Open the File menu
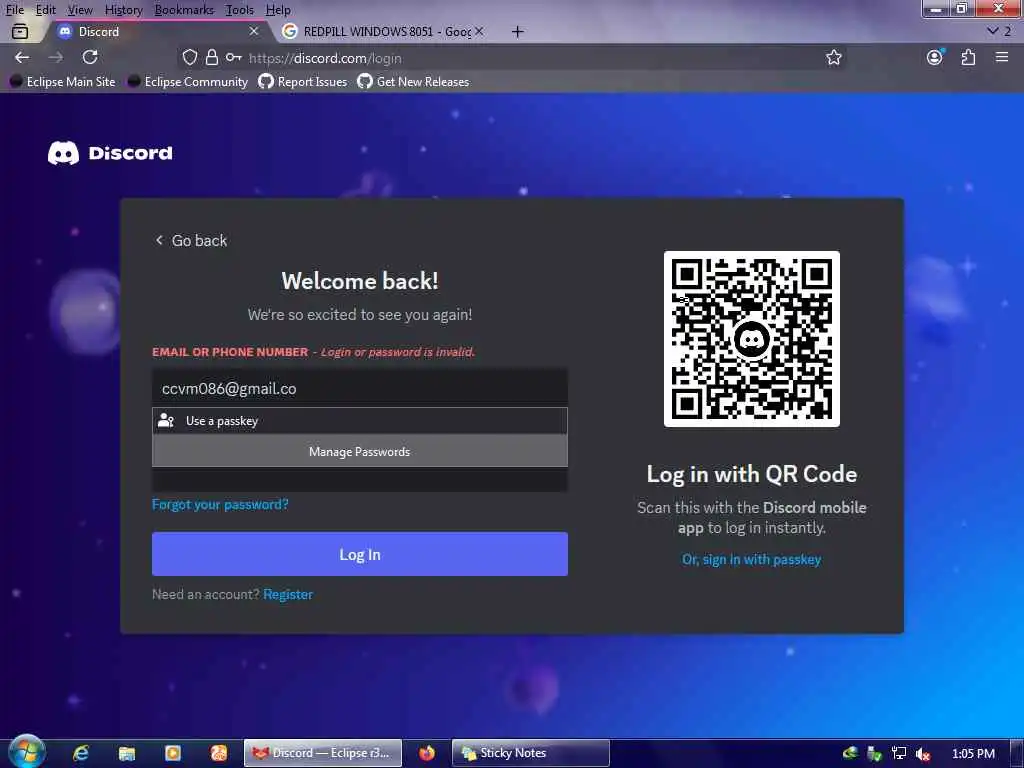This screenshot has height=768, width=1024. 14,10
